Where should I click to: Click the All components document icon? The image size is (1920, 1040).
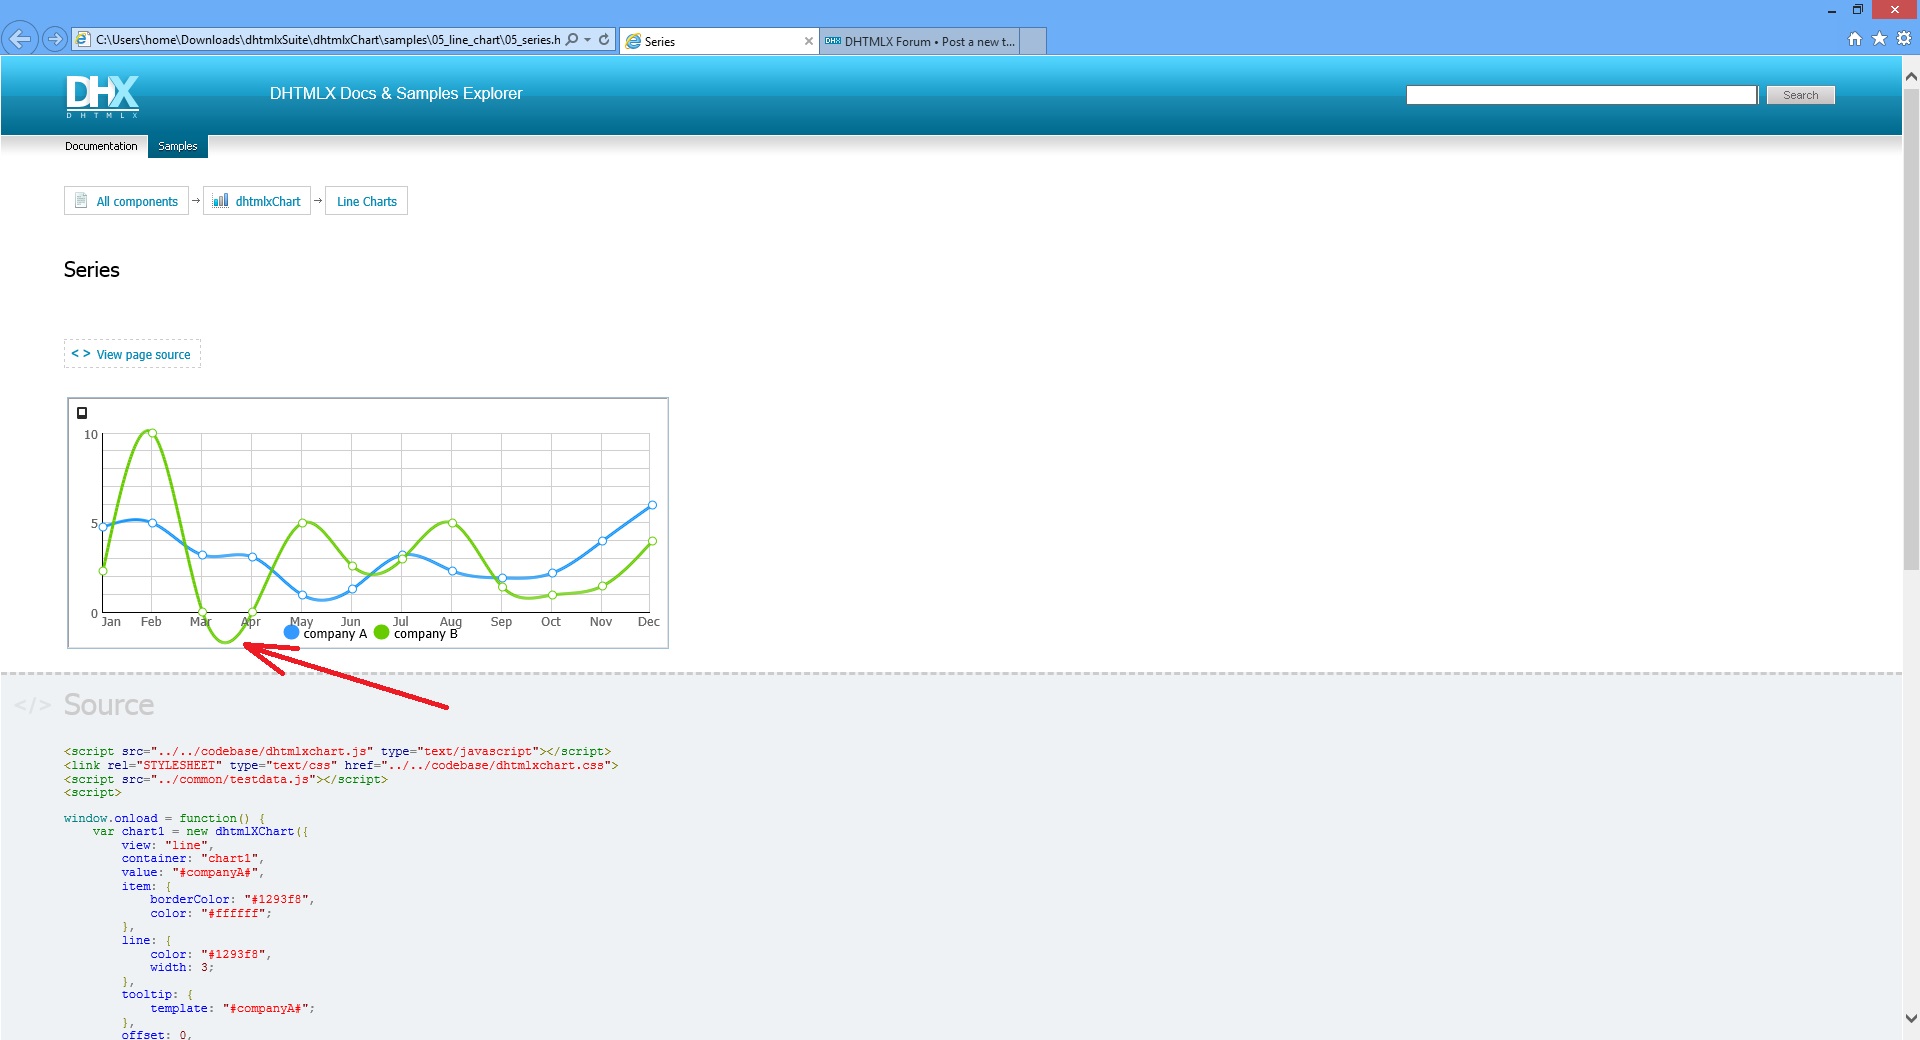[81, 201]
